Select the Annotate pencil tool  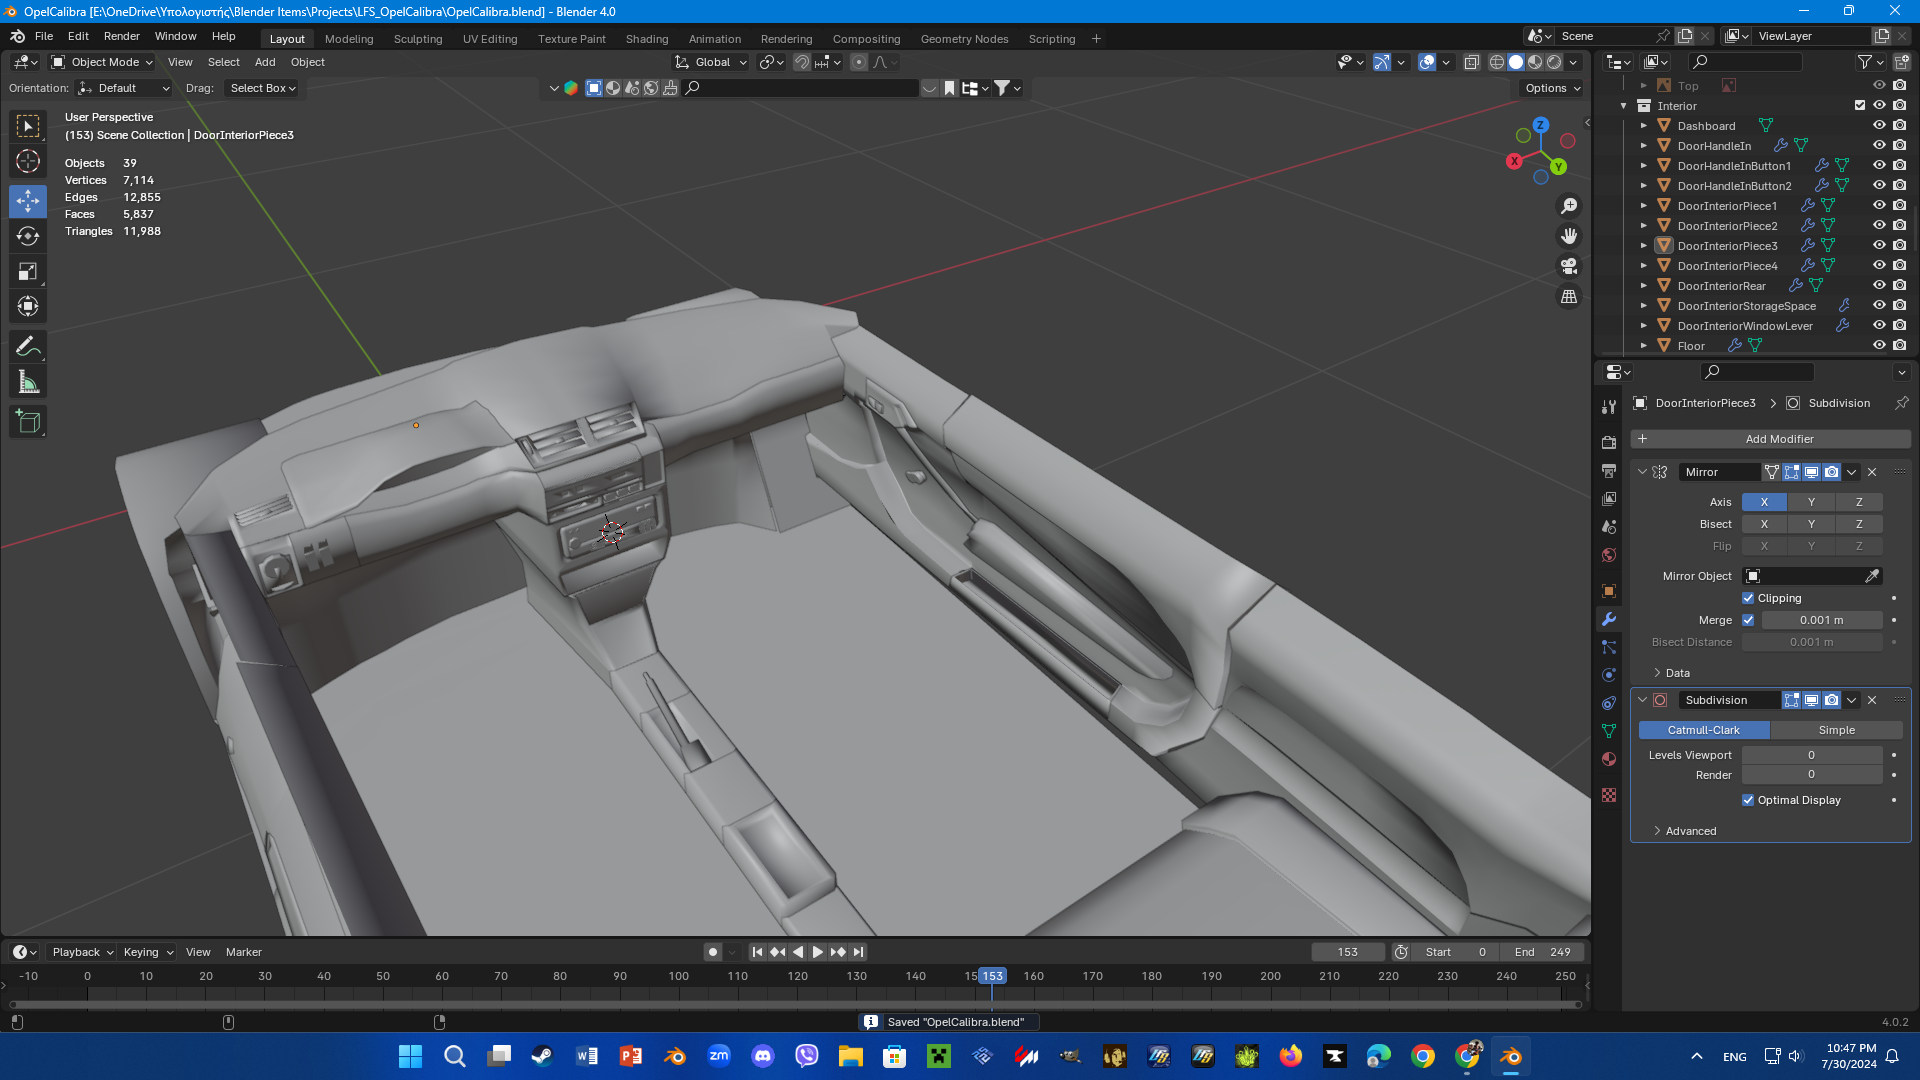[x=28, y=347]
